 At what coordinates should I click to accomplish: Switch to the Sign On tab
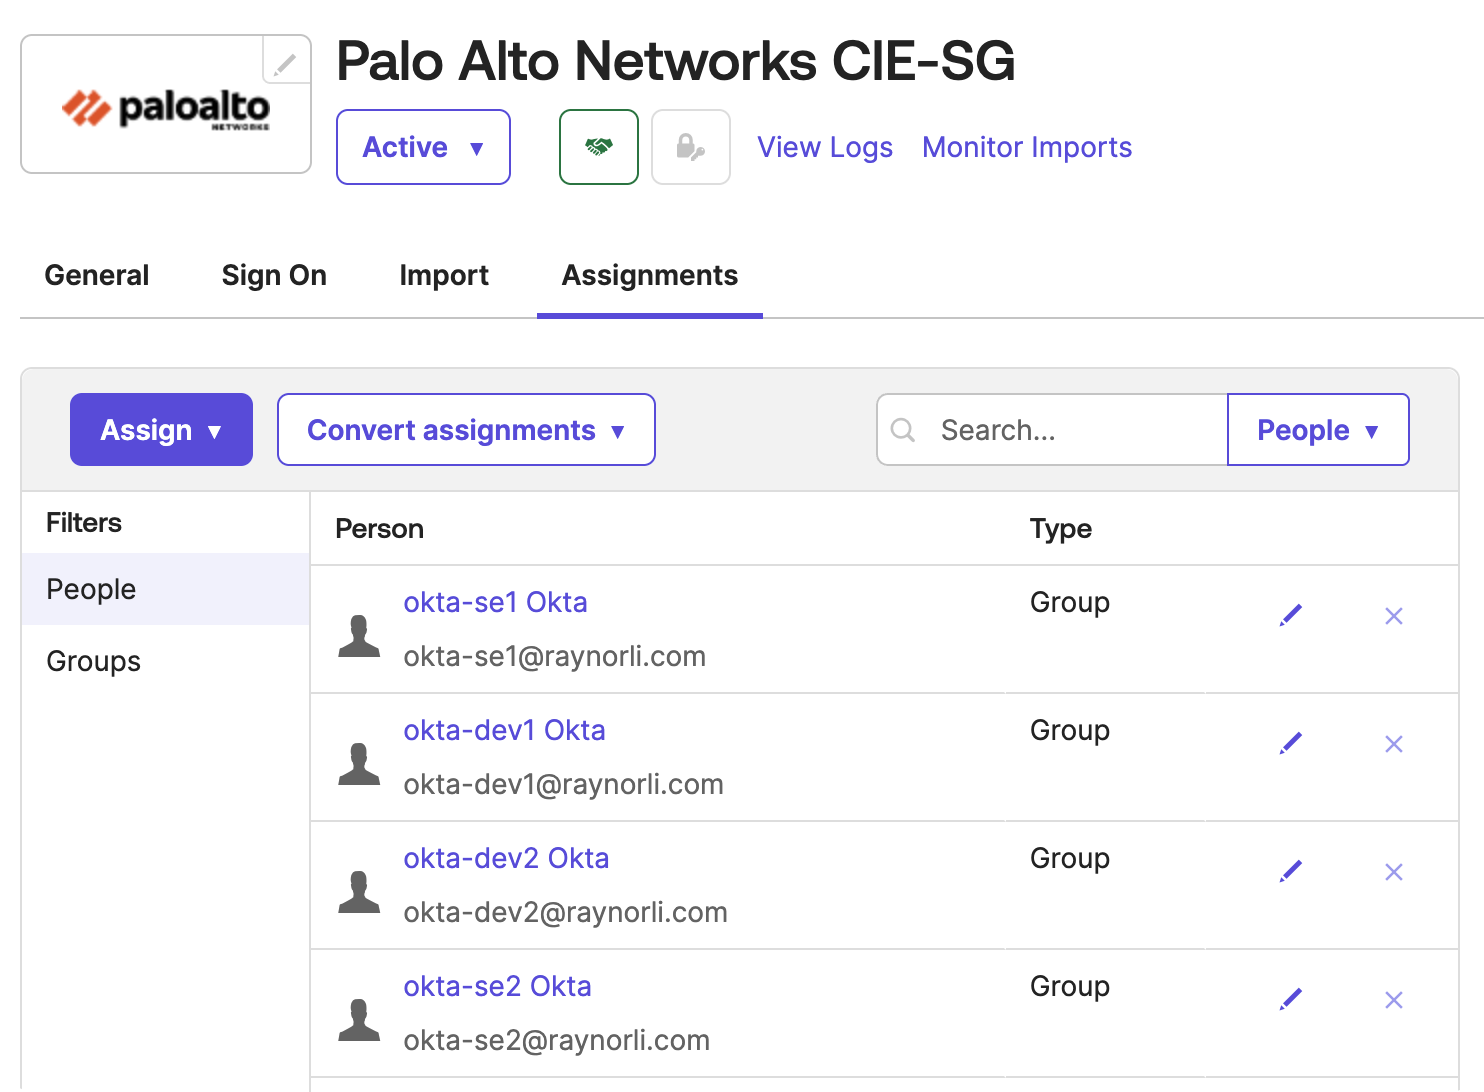[274, 276]
